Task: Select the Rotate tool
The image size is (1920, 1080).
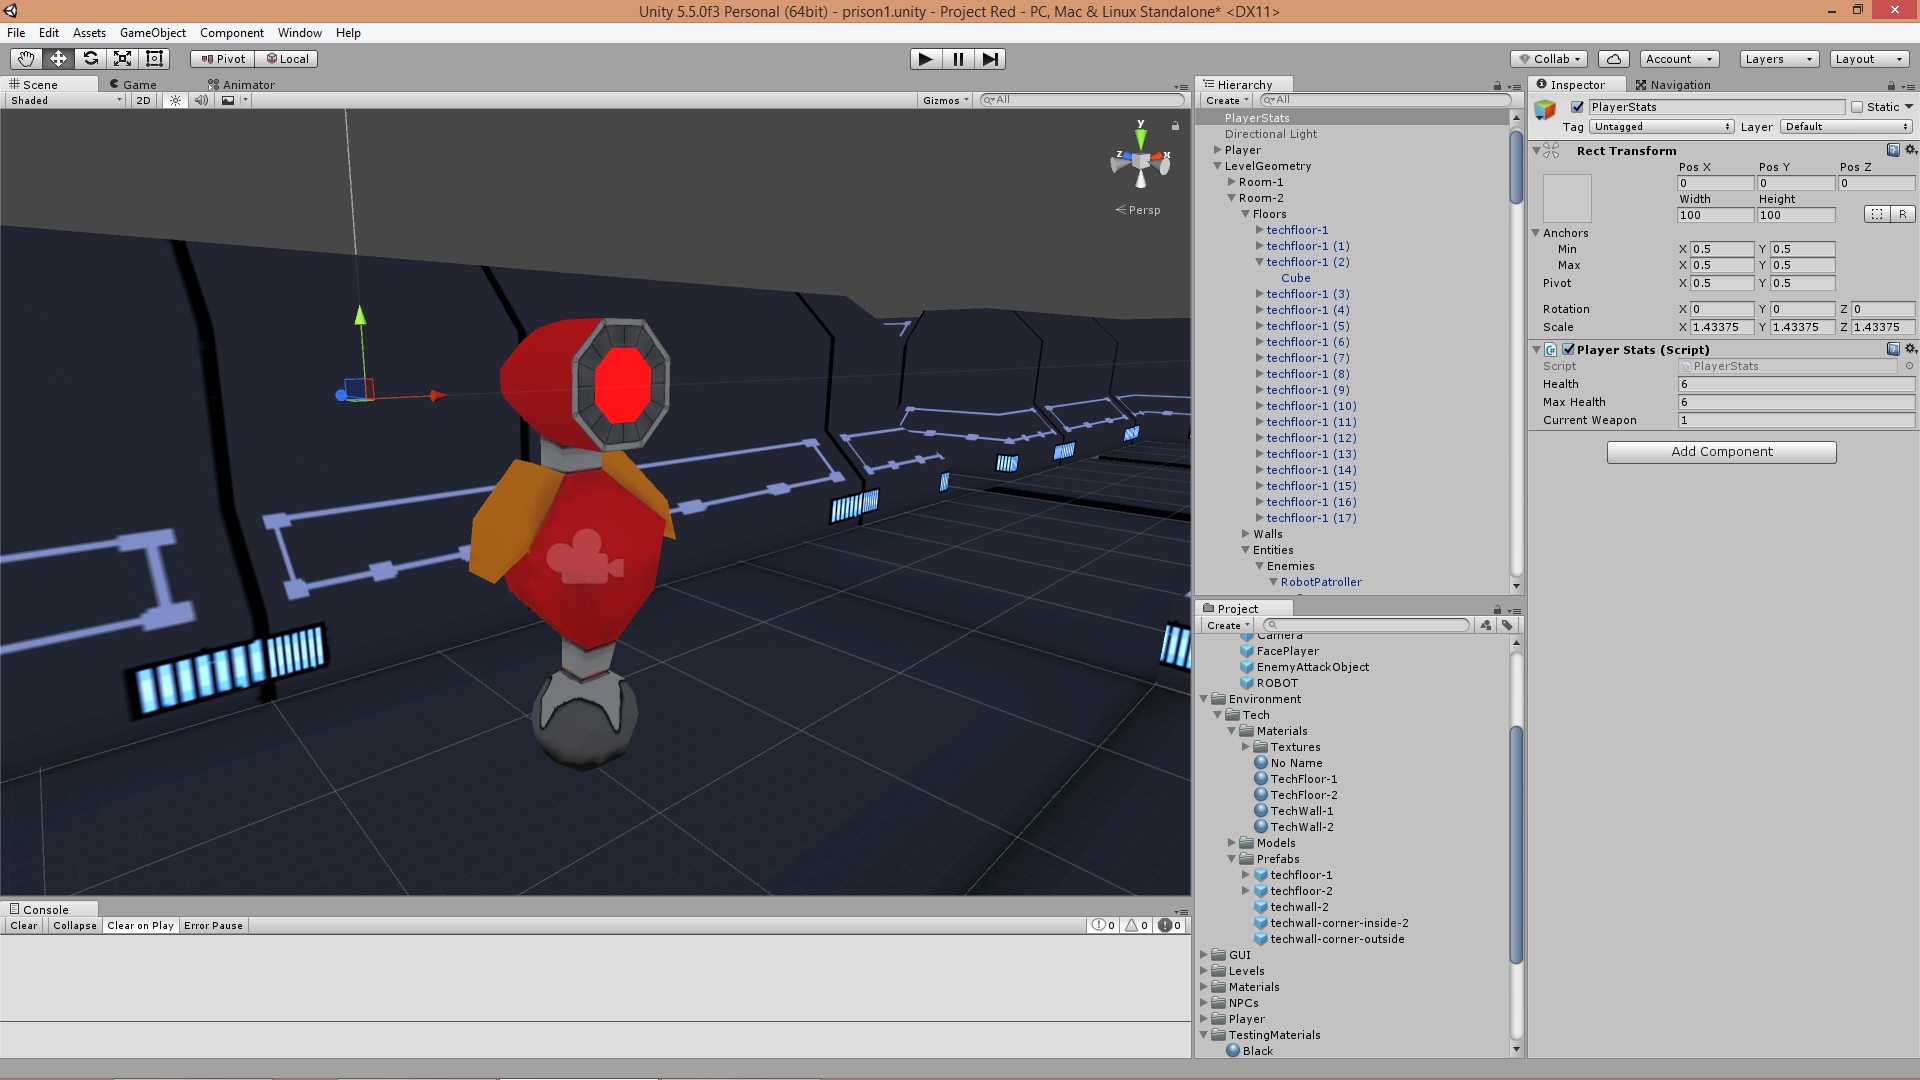Action: pos(90,59)
